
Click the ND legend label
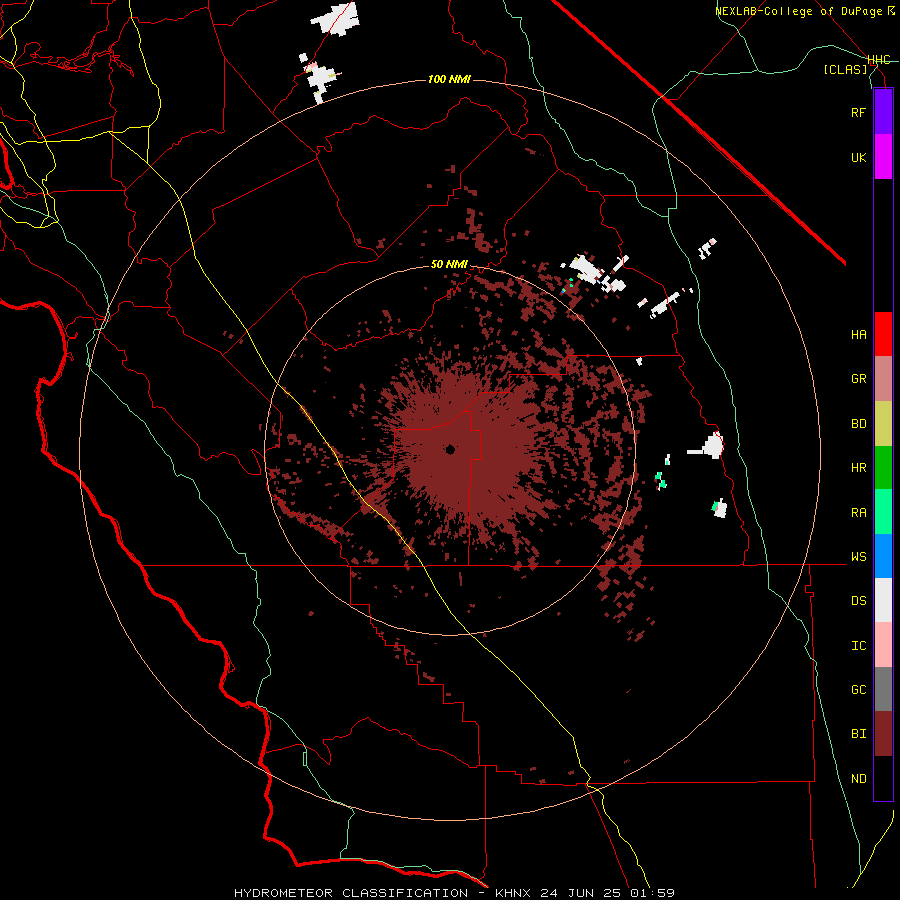pos(858,778)
